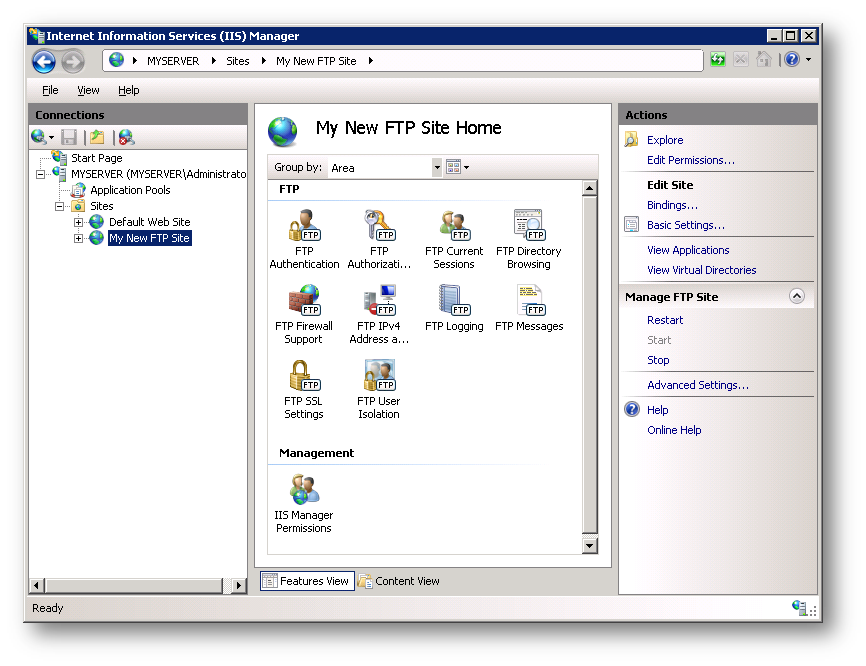This screenshot has height=666, width=866.
Task: Open dropdown arrow next to Create Connection icon
Action: pos(51,137)
